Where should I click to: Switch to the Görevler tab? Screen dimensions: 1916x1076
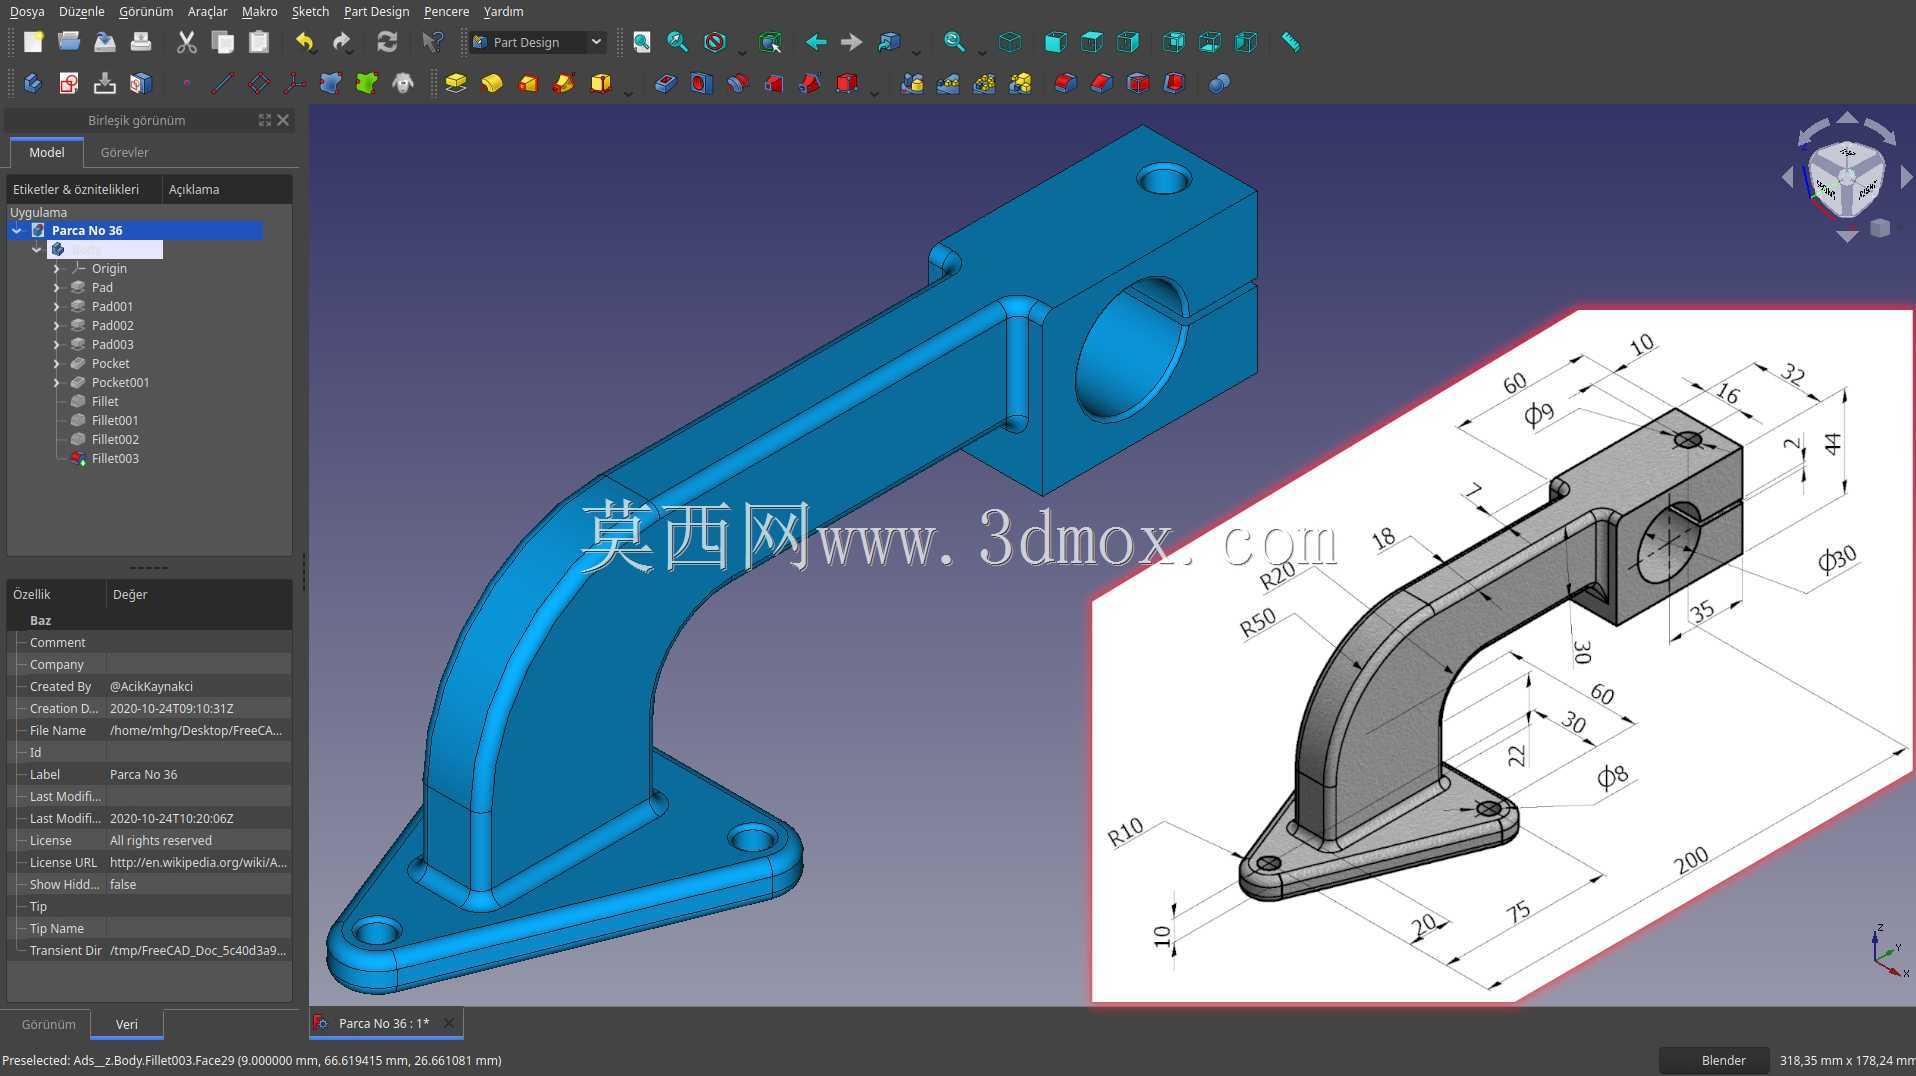click(124, 152)
